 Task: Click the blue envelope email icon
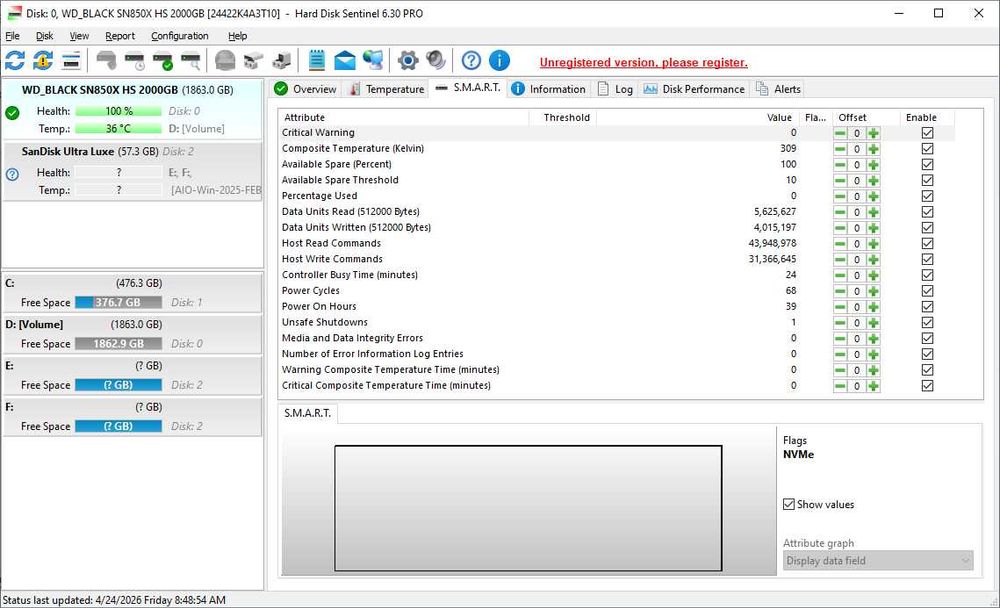pyautogui.click(x=344, y=61)
